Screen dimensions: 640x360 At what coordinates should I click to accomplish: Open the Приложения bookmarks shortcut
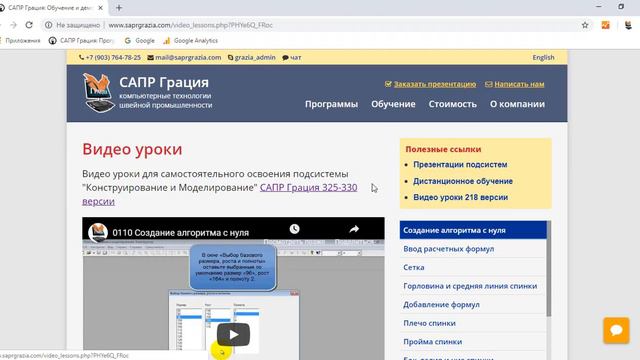click(20, 40)
